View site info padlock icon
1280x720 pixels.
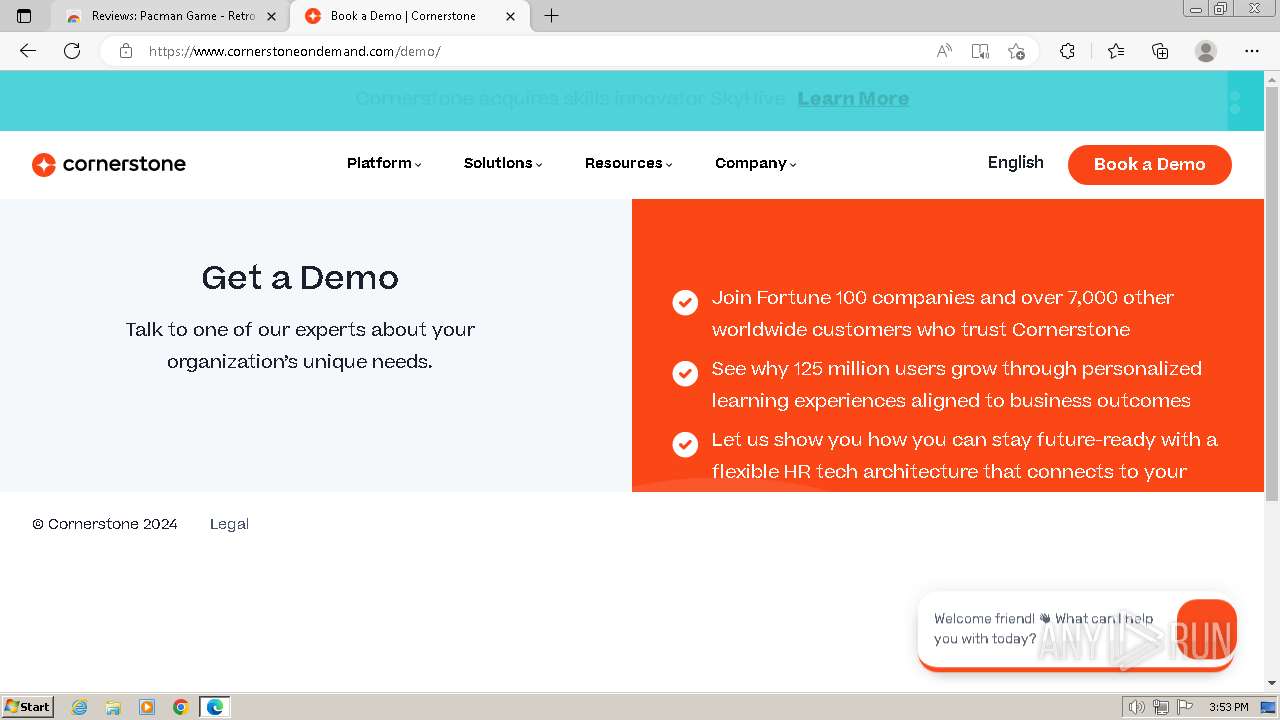click(126, 51)
